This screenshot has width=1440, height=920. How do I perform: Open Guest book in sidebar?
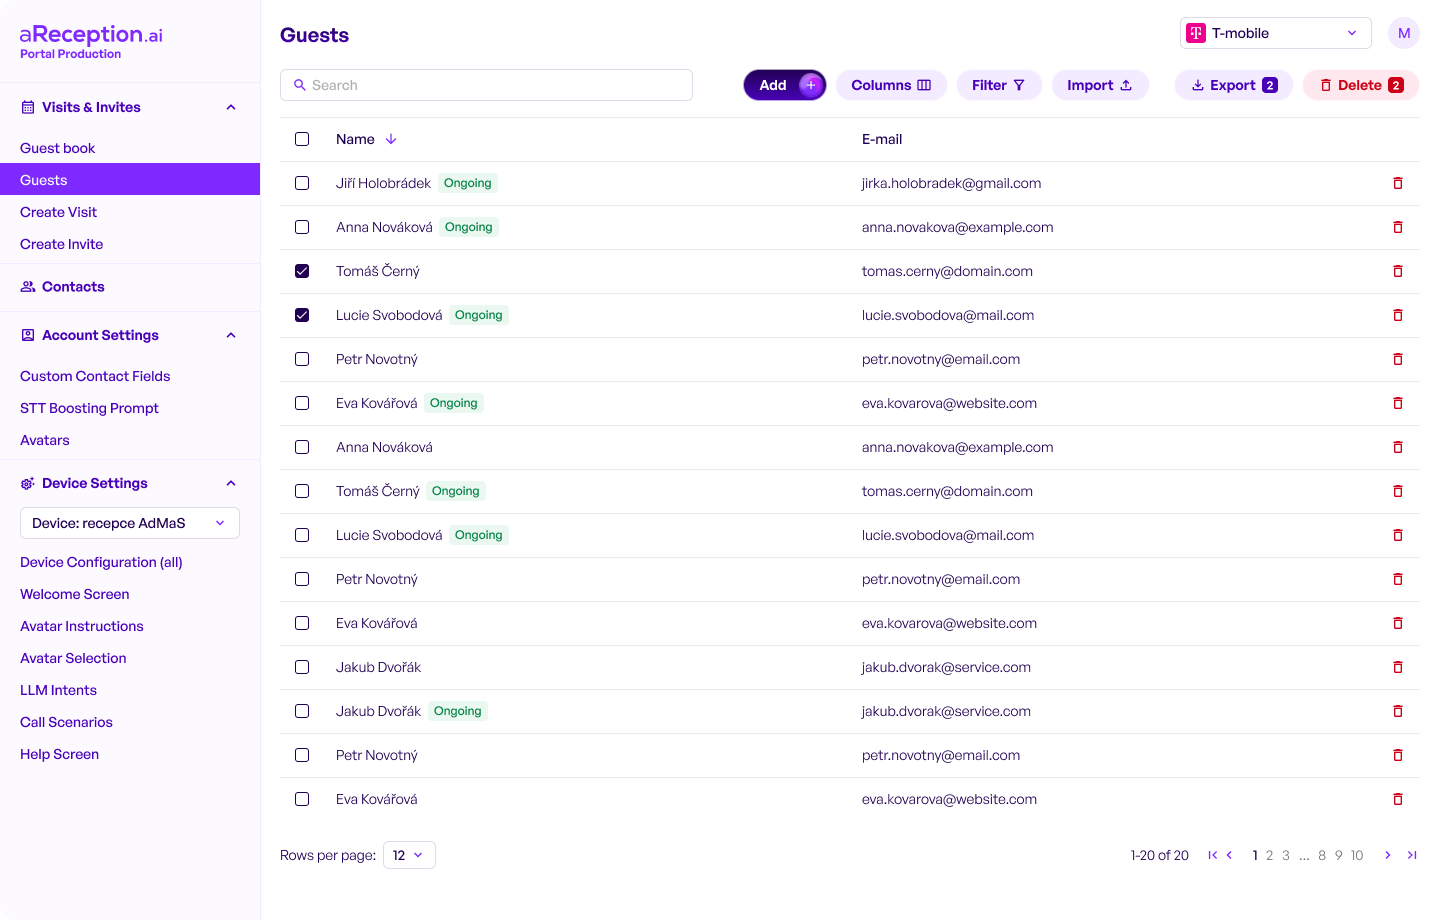pyautogui.click(x=58, y=148)
